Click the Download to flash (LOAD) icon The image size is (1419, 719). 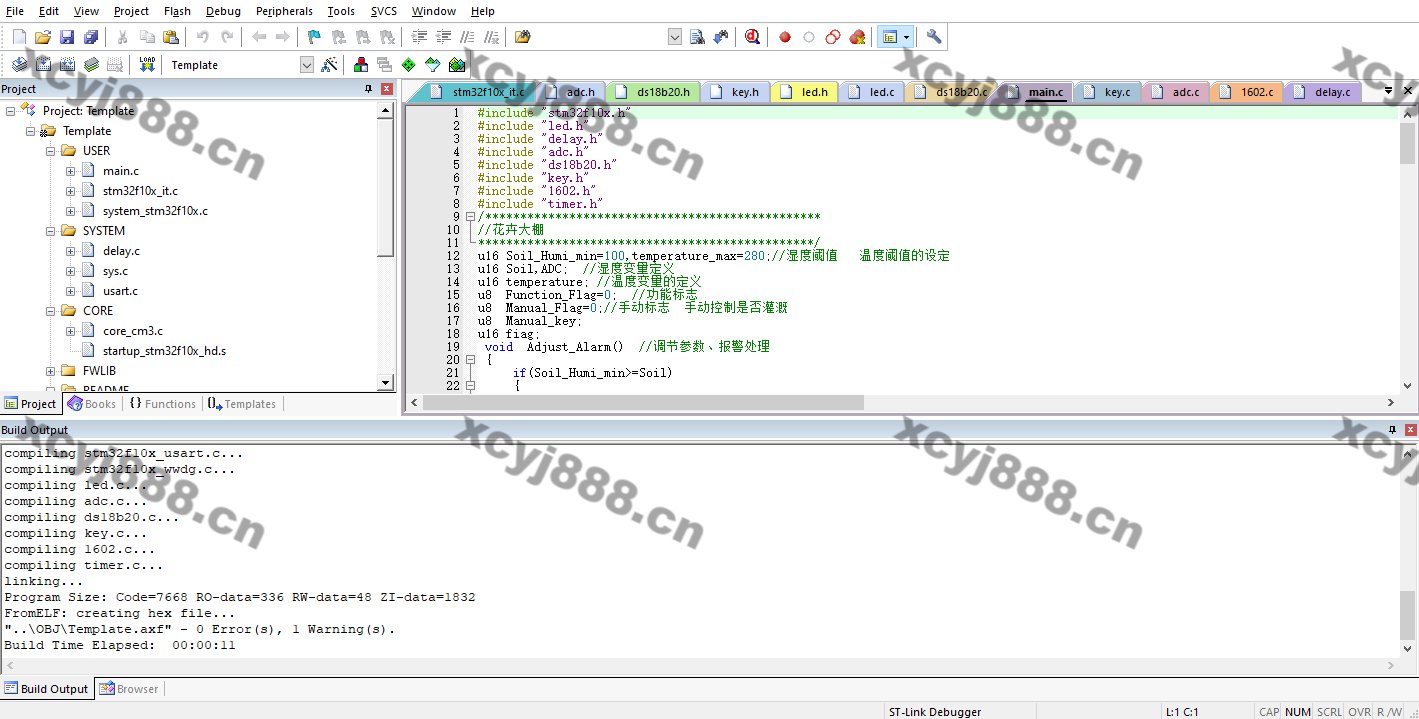tap(147, 65)
